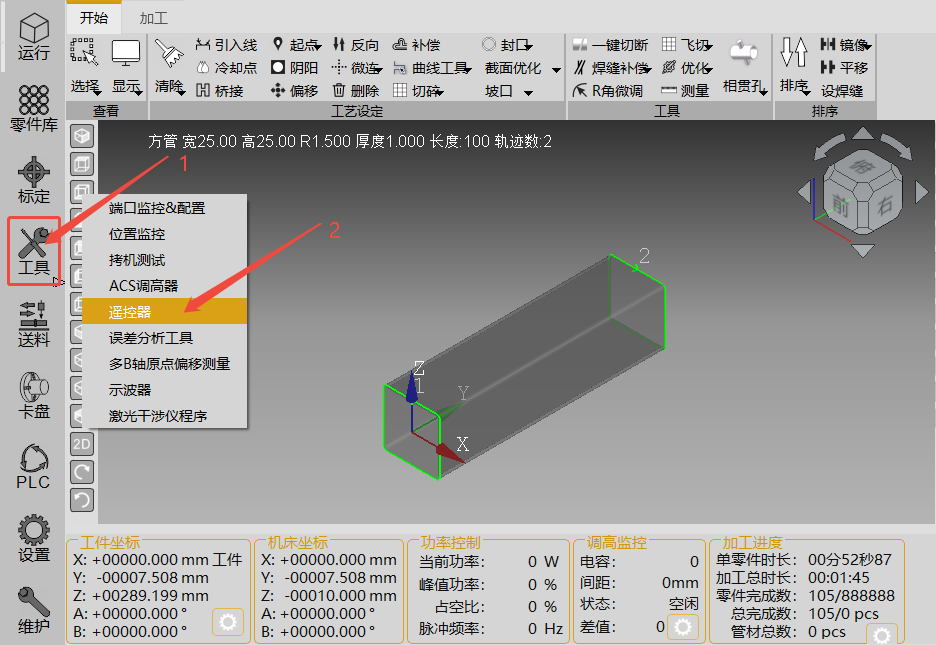Open gear settings in 加工进度 panel
Viewport: 936px width, 645px height.
[881, 635]
